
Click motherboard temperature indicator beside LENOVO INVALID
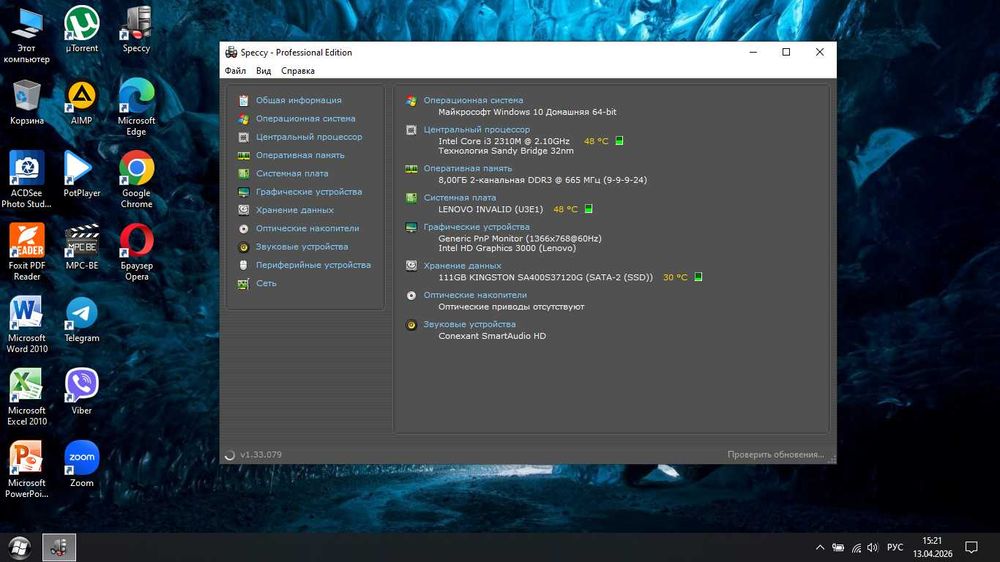[588, 209]
